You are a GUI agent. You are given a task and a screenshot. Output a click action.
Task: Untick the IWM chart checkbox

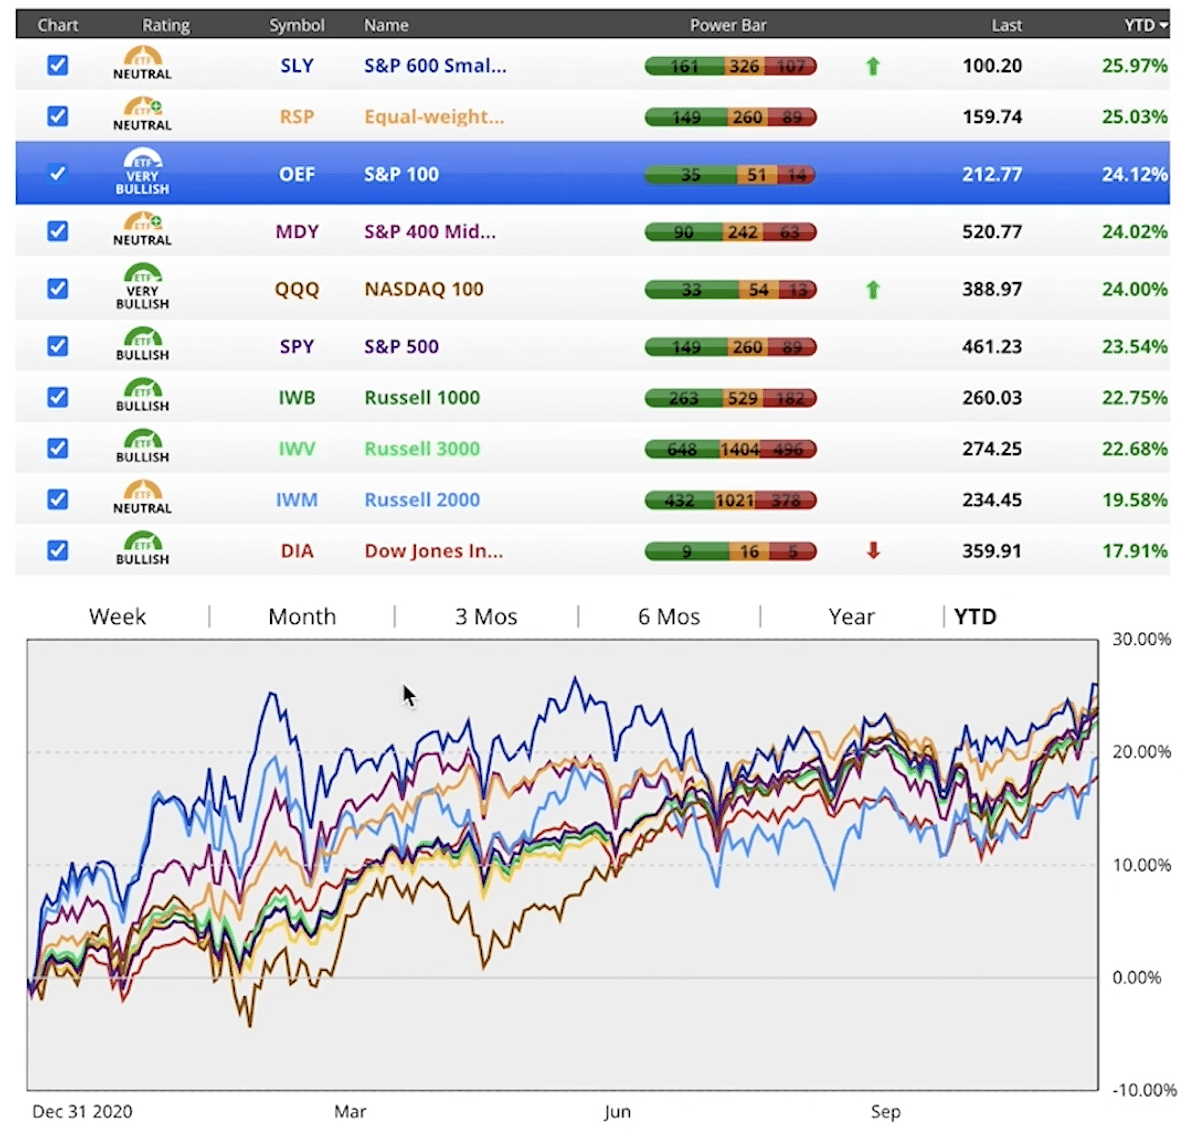tap(58, 499)
